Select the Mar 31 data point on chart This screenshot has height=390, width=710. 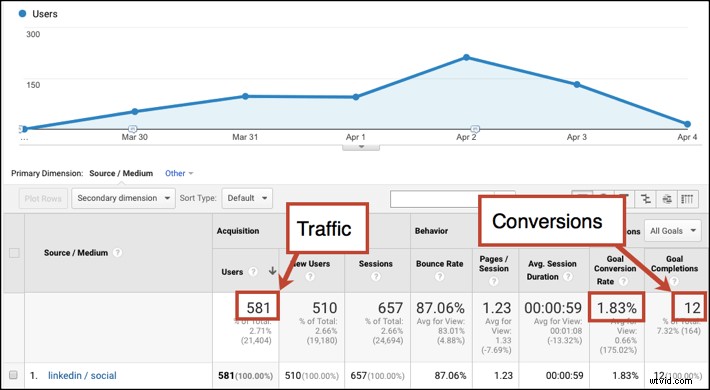point(245,96)
